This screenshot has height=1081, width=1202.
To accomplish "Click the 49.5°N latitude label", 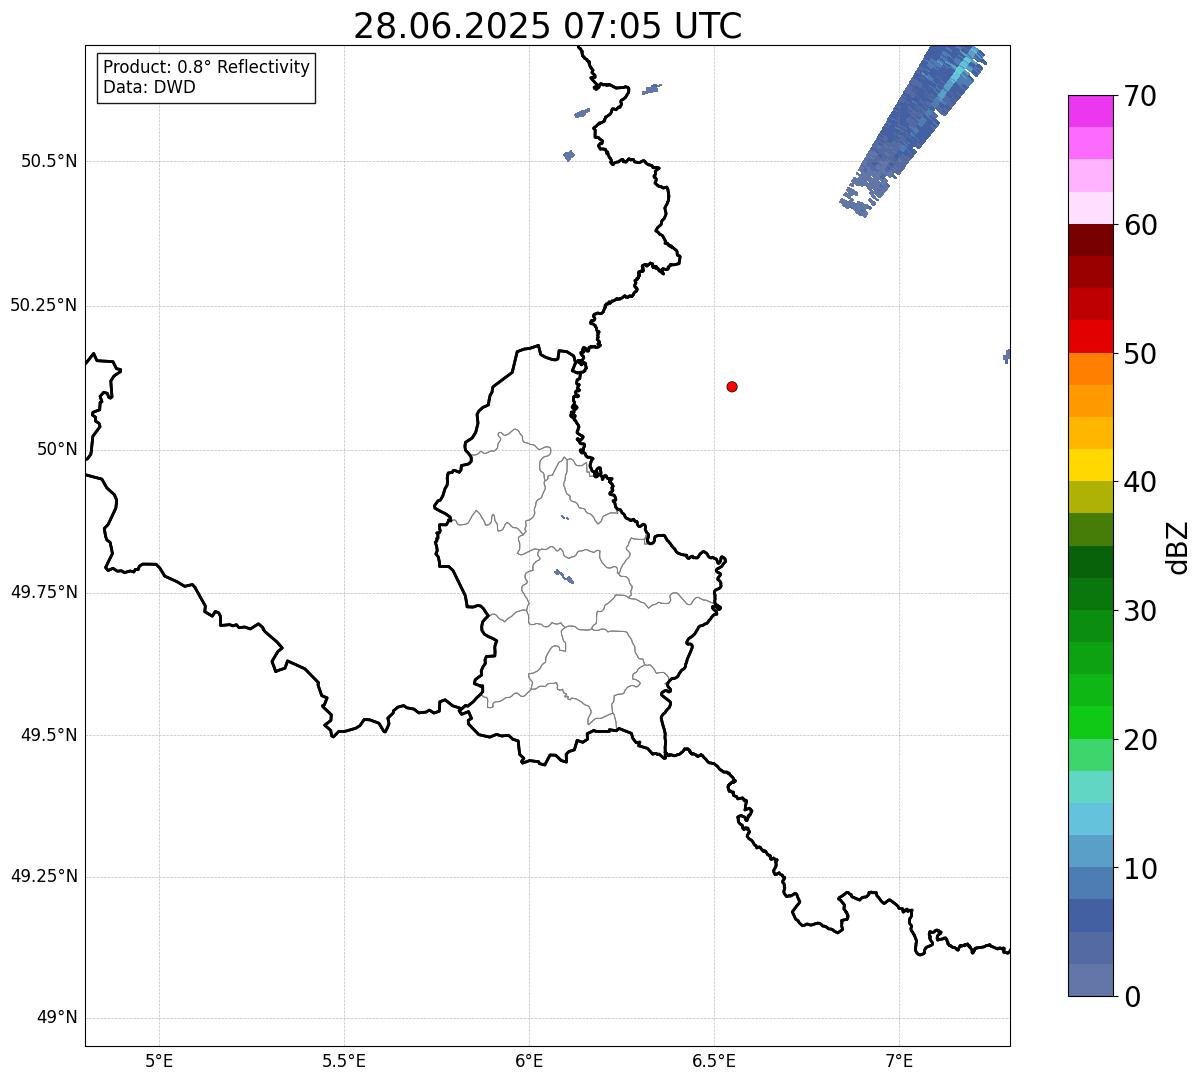I will [x=48, y=735].
